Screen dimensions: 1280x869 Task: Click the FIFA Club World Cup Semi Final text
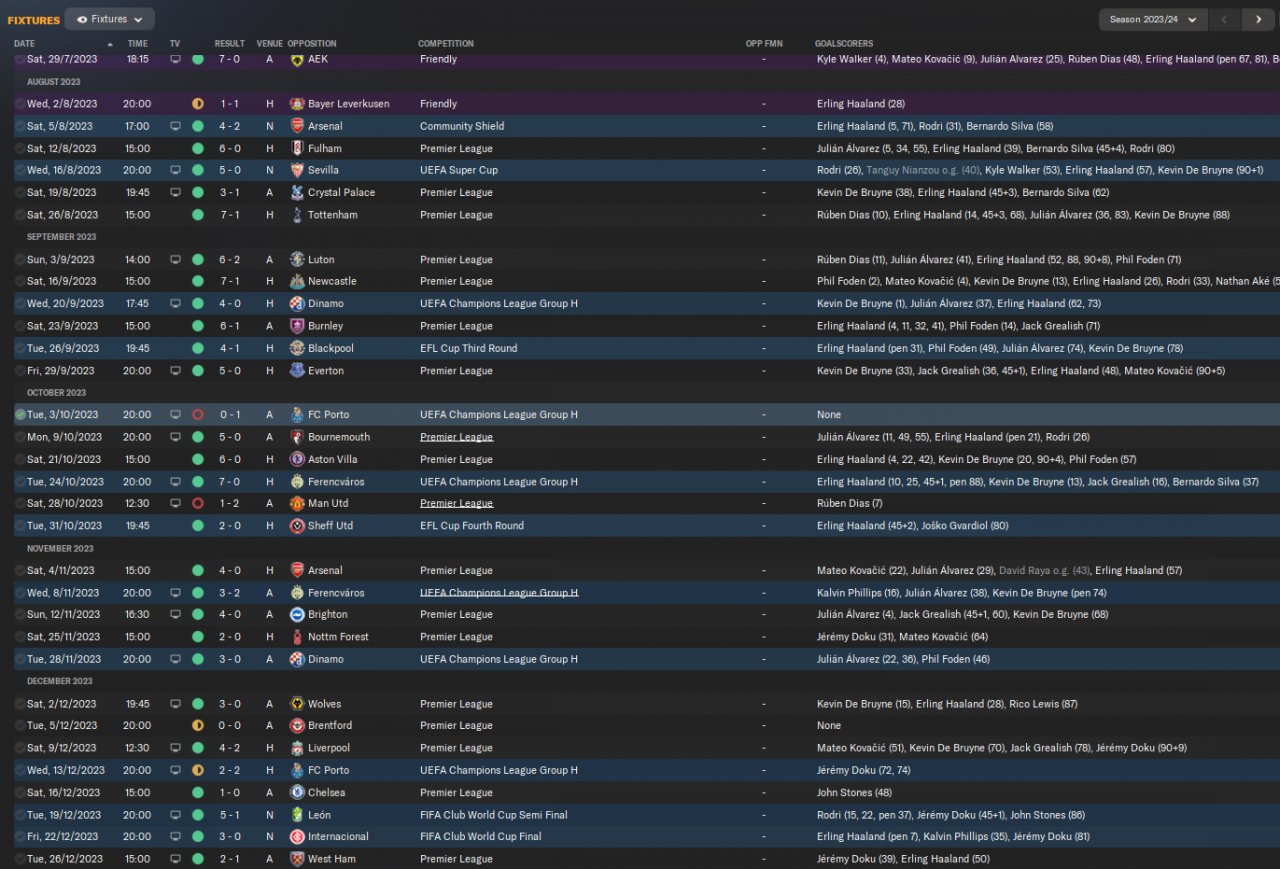point(494,815)
